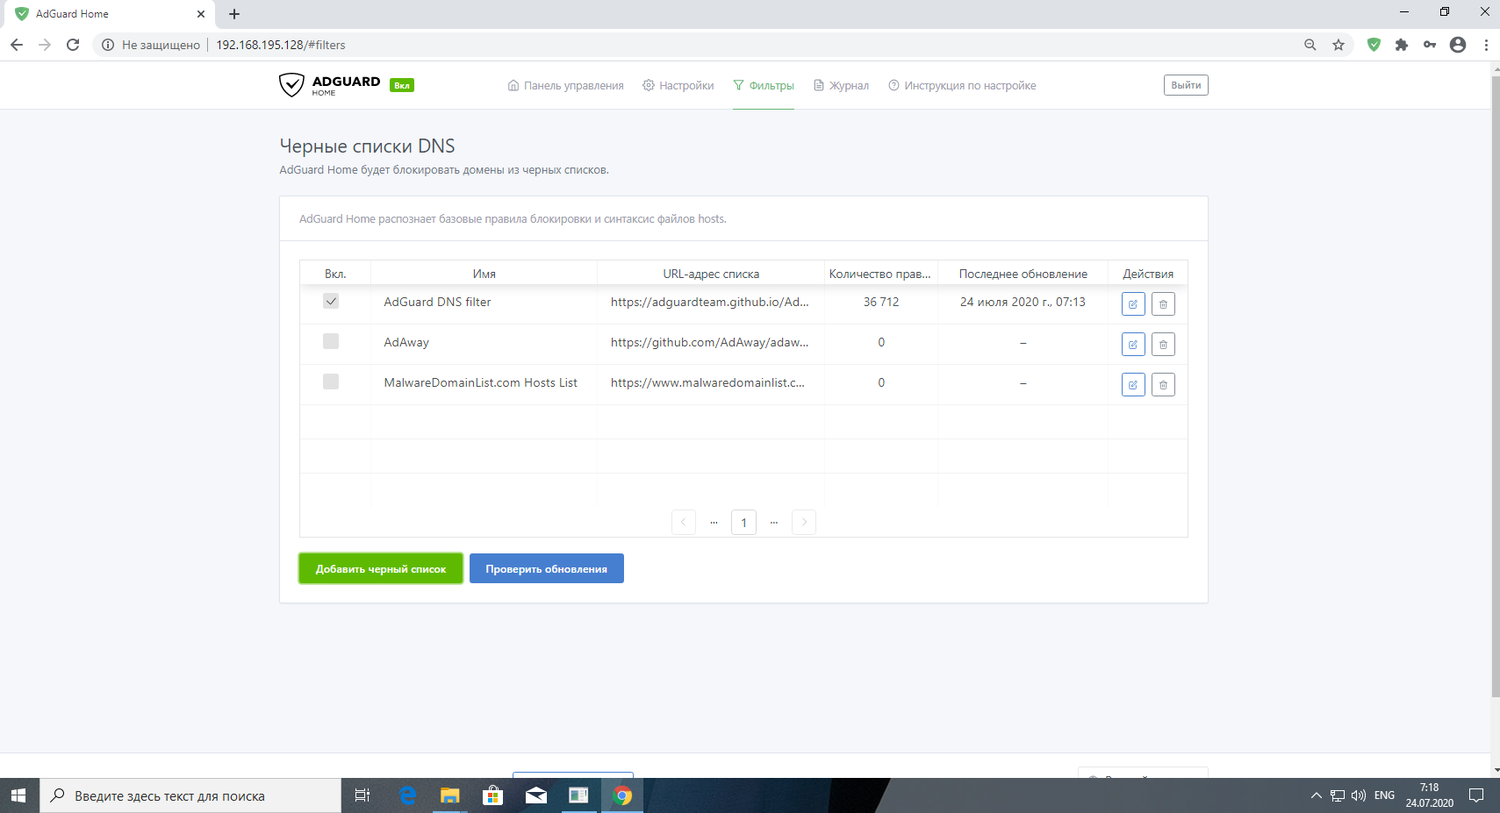Viewport: 1500px width, 813px height.
Task: Open File Explorer from the taskbar
Action: 450,796
